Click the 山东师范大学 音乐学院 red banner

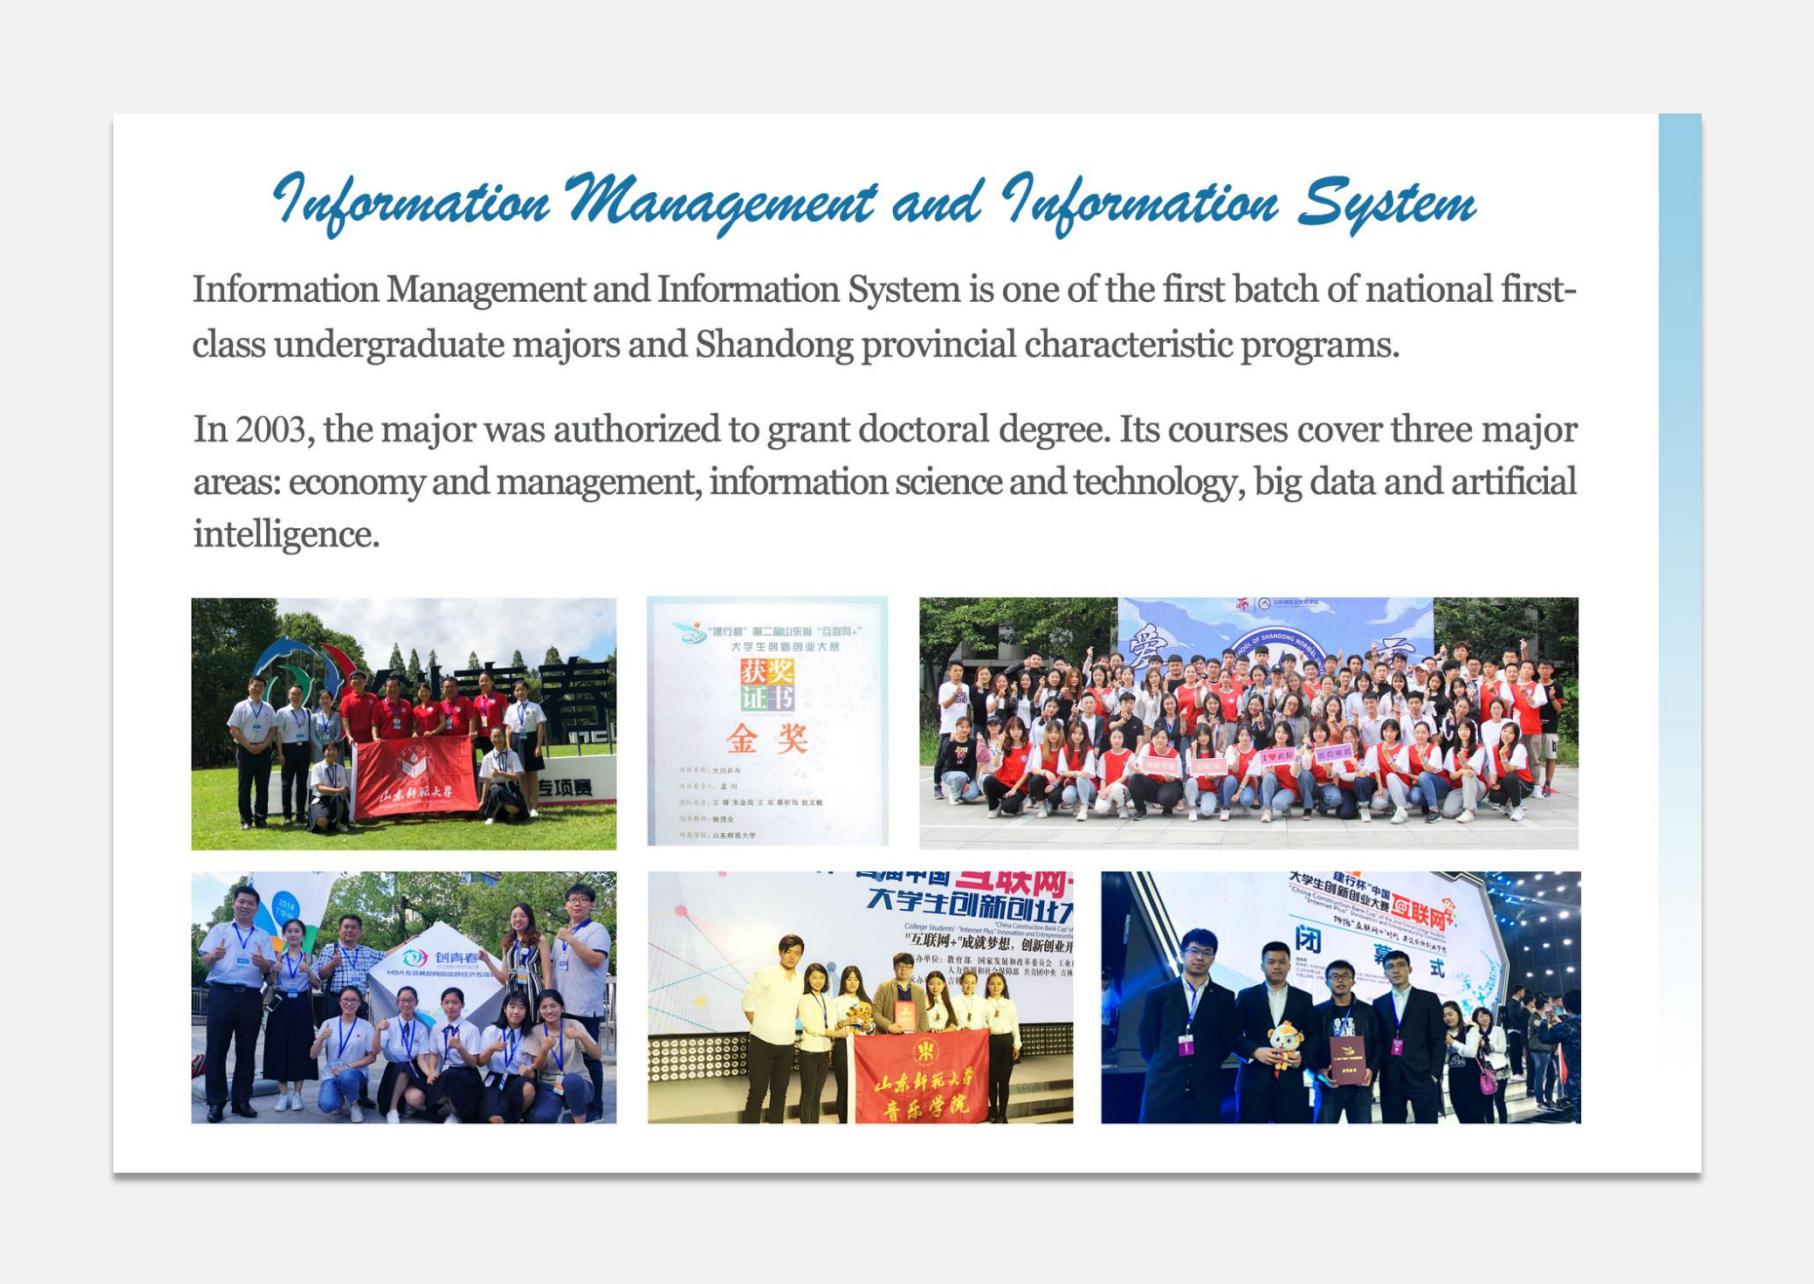coord(921,1078)
